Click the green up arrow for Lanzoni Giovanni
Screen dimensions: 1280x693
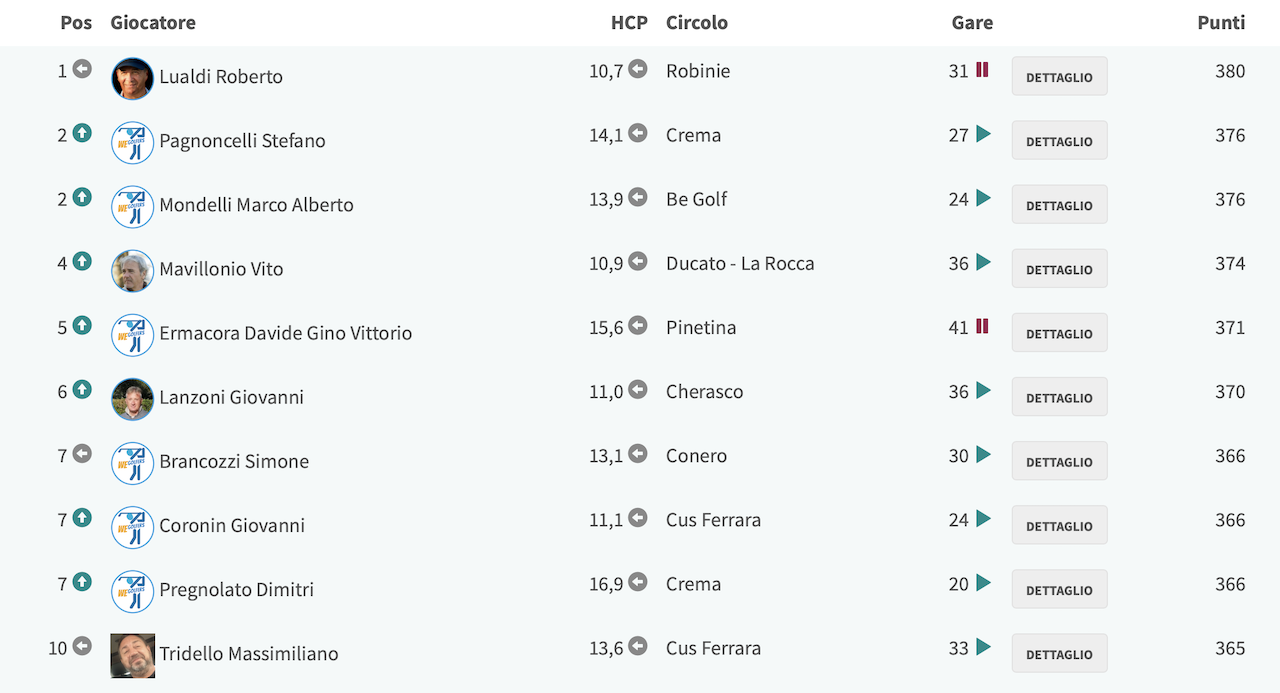click(x=82, y=389)
